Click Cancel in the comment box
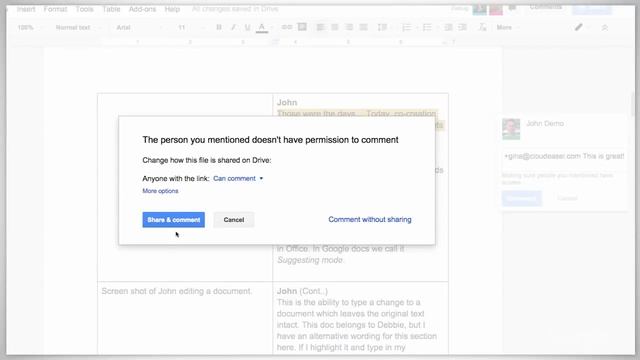The image size is (640, 360). tap(567, 198)
